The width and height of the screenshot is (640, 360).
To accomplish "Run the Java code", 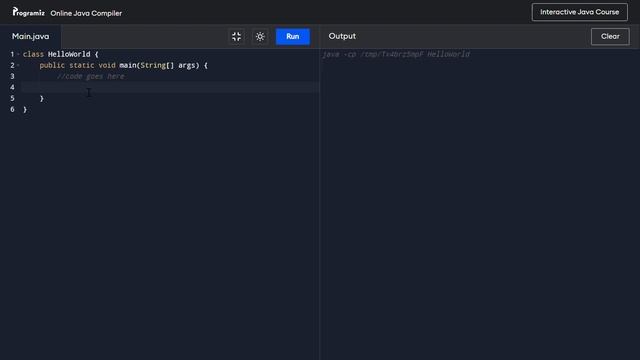I will click(x=293, y=37).
